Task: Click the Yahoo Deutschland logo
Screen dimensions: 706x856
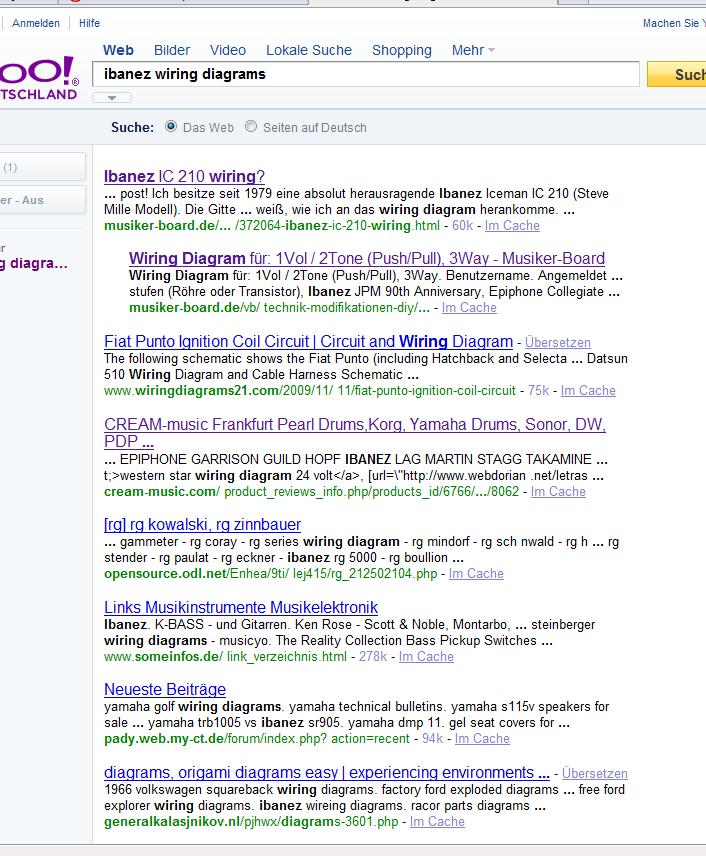Action: click(39, 78)
